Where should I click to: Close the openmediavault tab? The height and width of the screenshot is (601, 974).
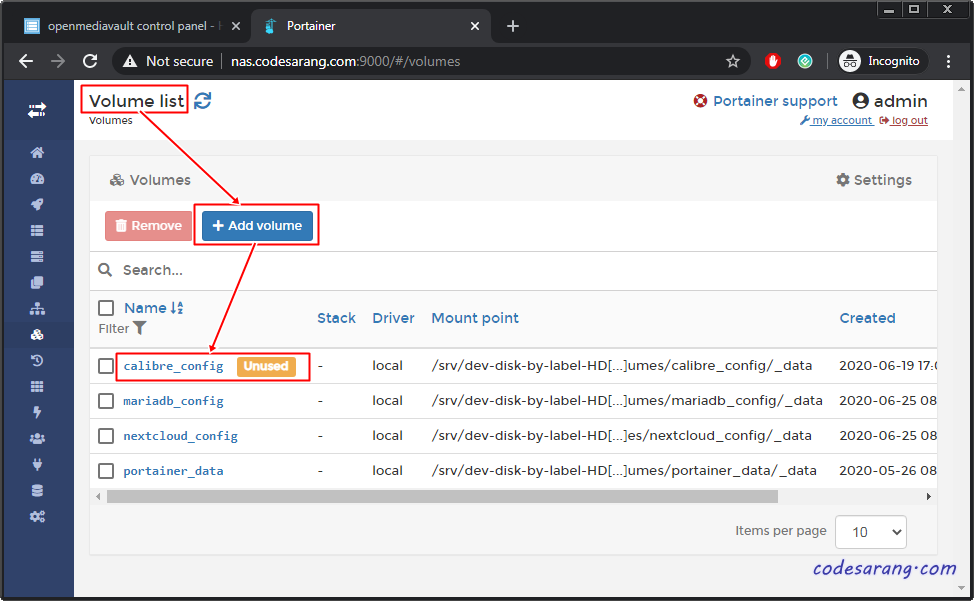(x=236, y=26)
